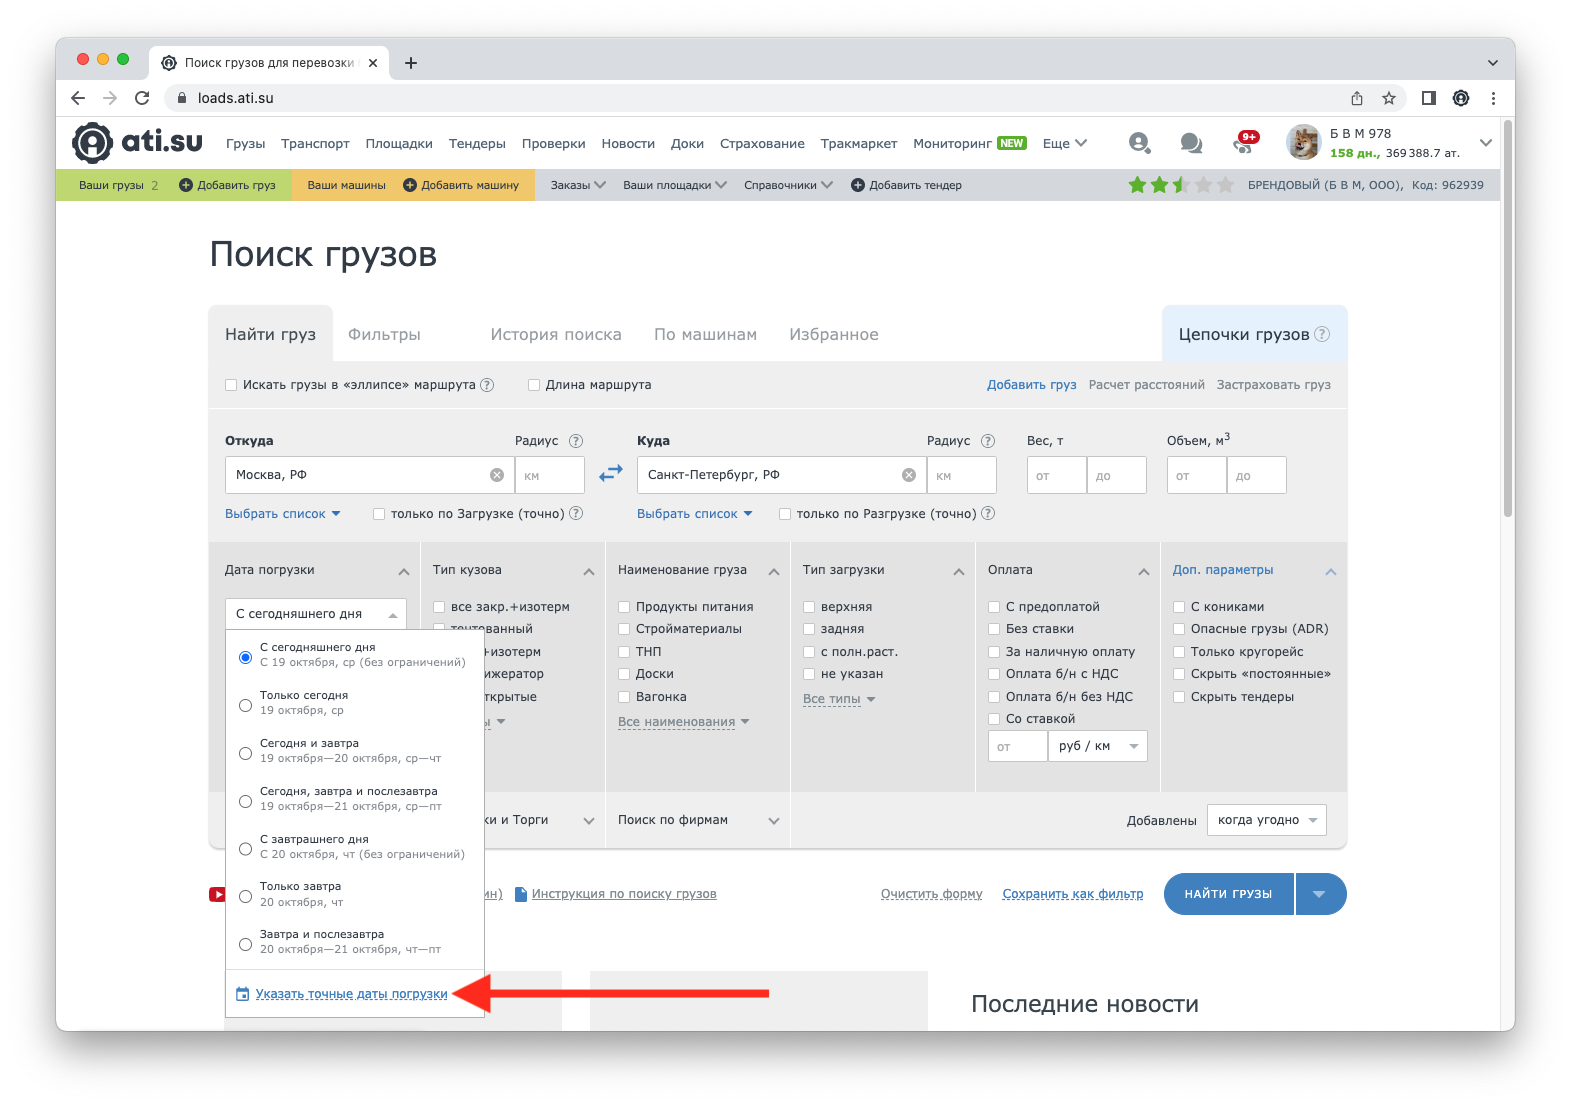
Task: Check the Длина маршрута box
Action: (x=534, y=385)
